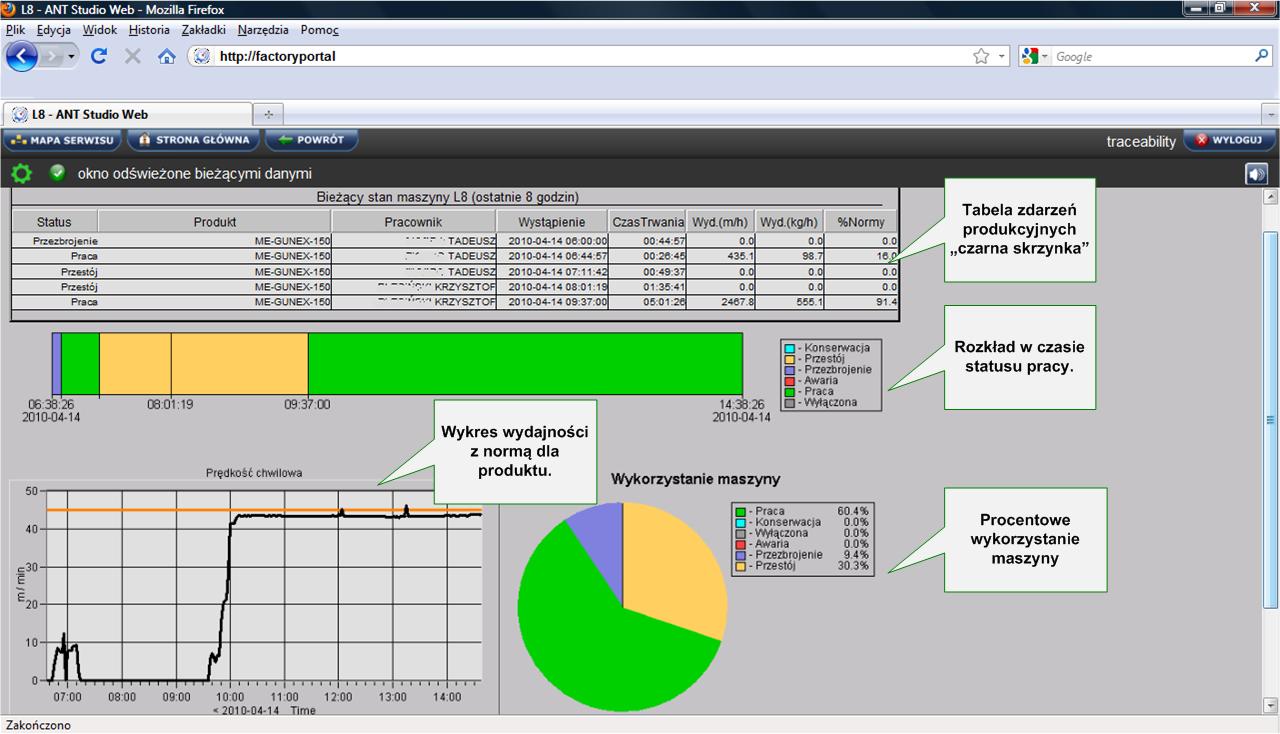
Task: Bookmark this page with the star icon
Action: (x=981, y=57)
